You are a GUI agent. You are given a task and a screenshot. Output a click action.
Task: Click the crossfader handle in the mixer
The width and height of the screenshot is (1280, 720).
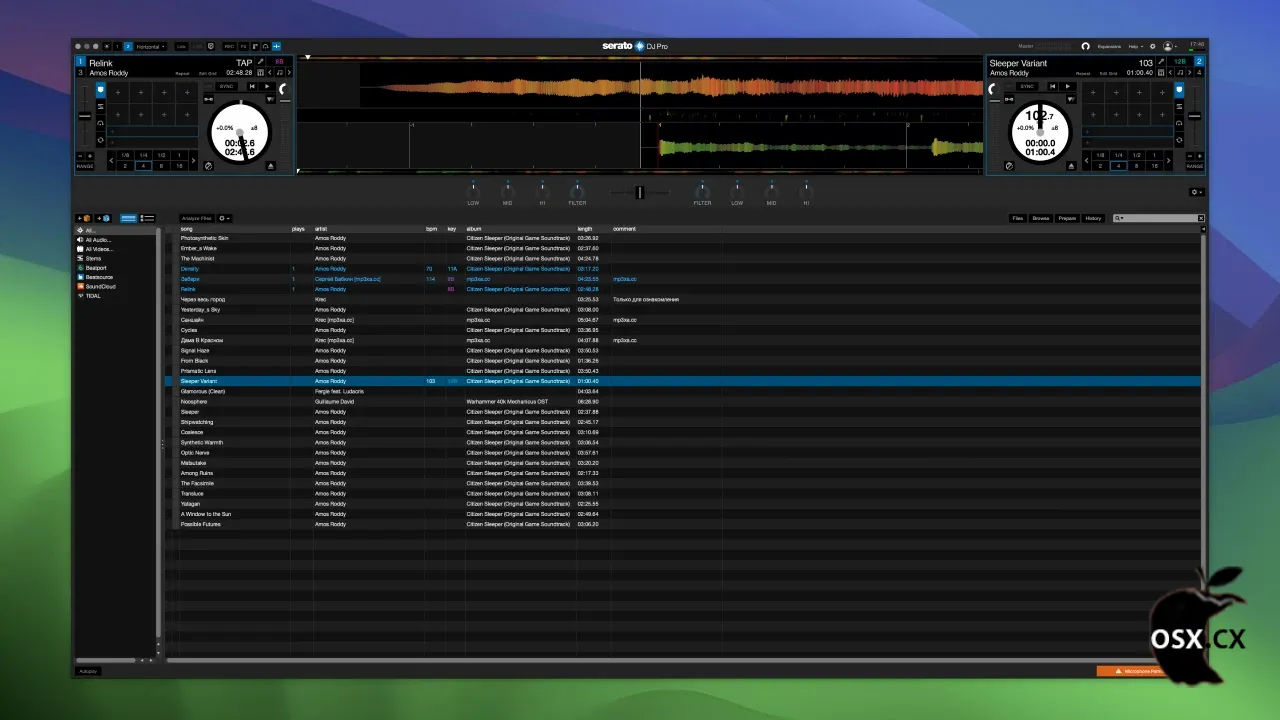(639, 192)
